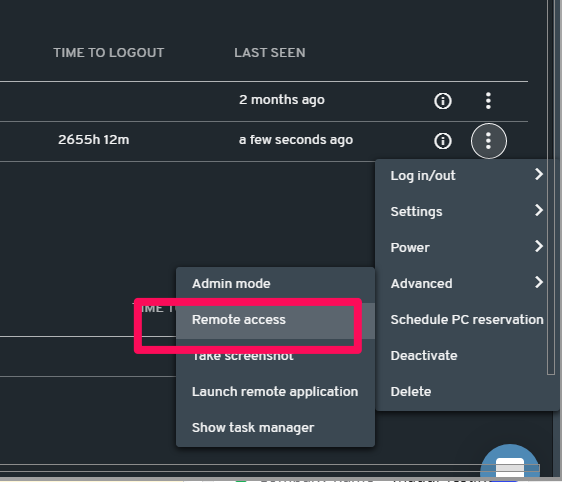Open info icon for the 2 months ago row
This screenshot has width=562, height=482.
443,101
